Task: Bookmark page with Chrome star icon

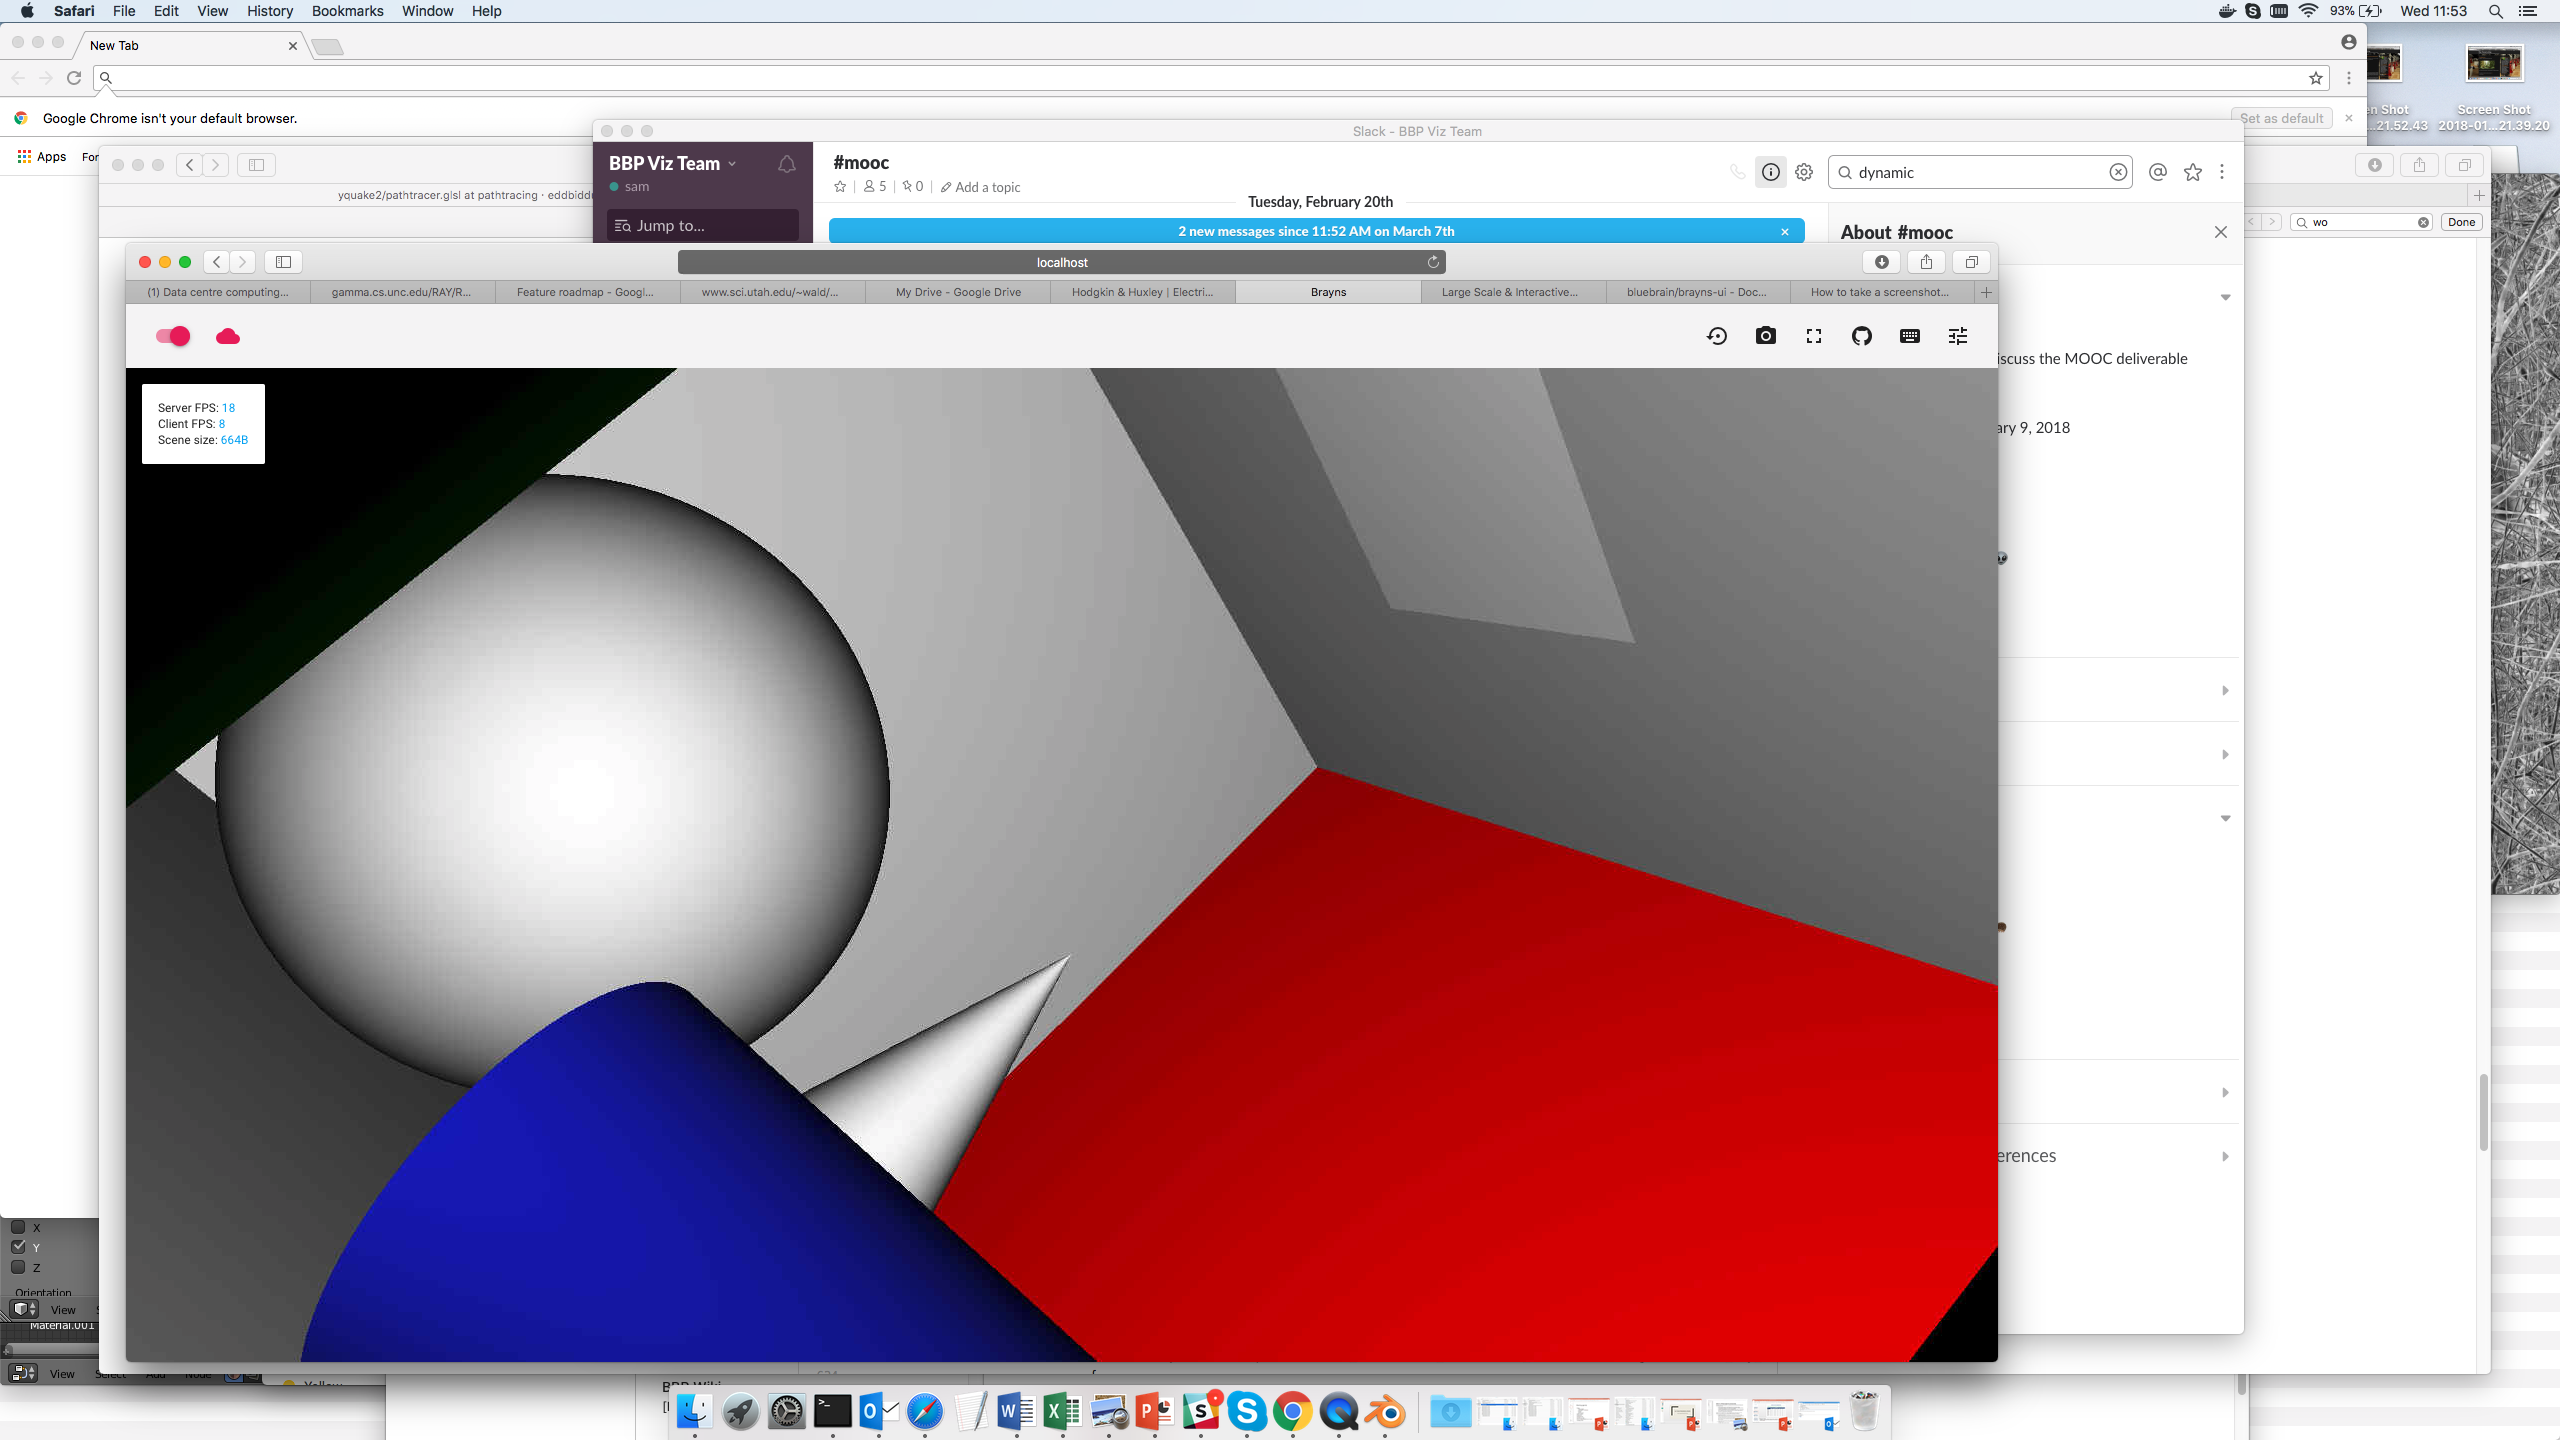Action: pos(2315,78)
